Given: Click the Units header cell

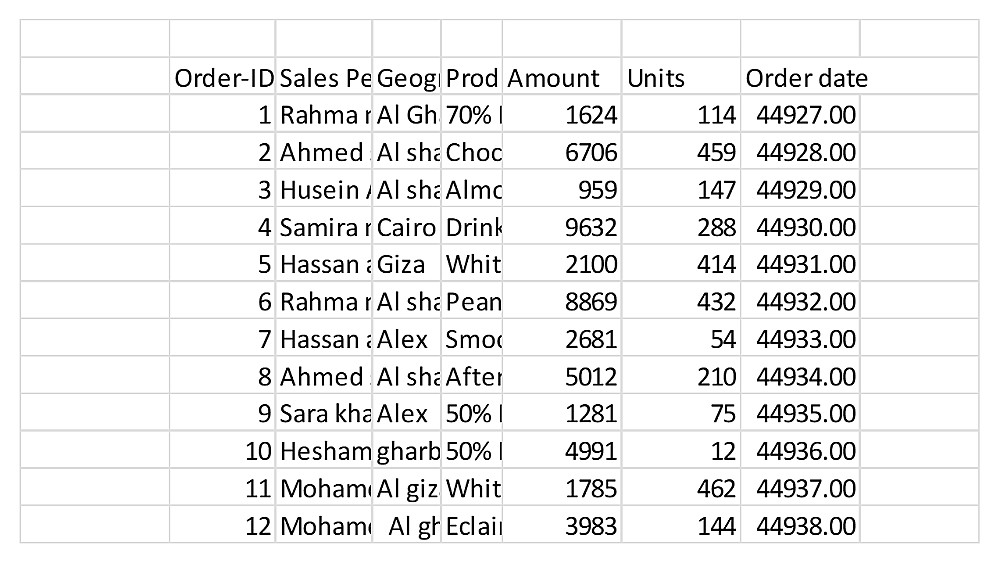Looking at the screenshot, I should pyautogui.click(x=680, y=78).
